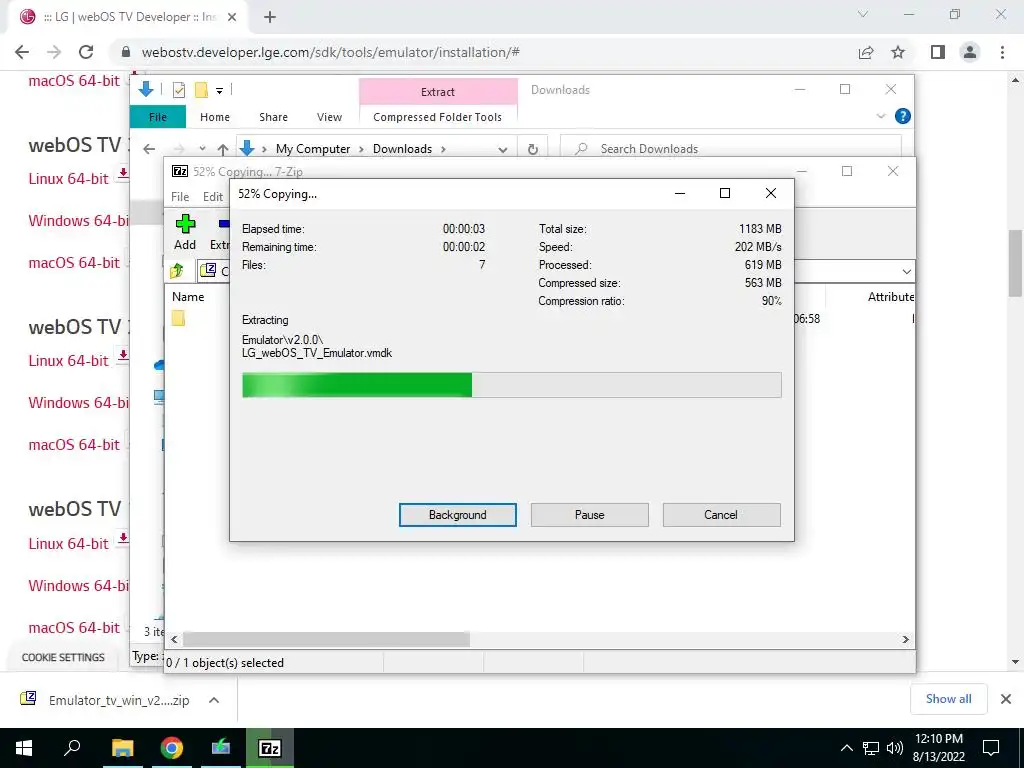
Task: Open the network tray icon
Action: (x=871, y=748)
